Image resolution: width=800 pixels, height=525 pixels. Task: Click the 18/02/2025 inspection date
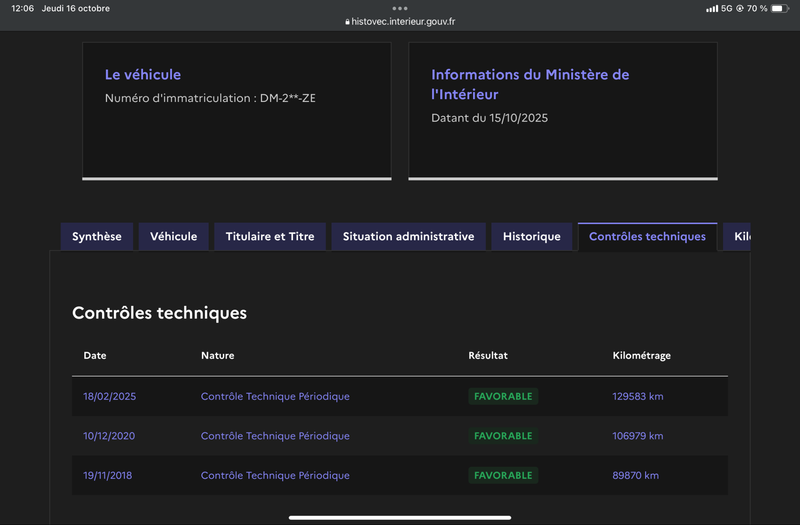pos(109,397)
